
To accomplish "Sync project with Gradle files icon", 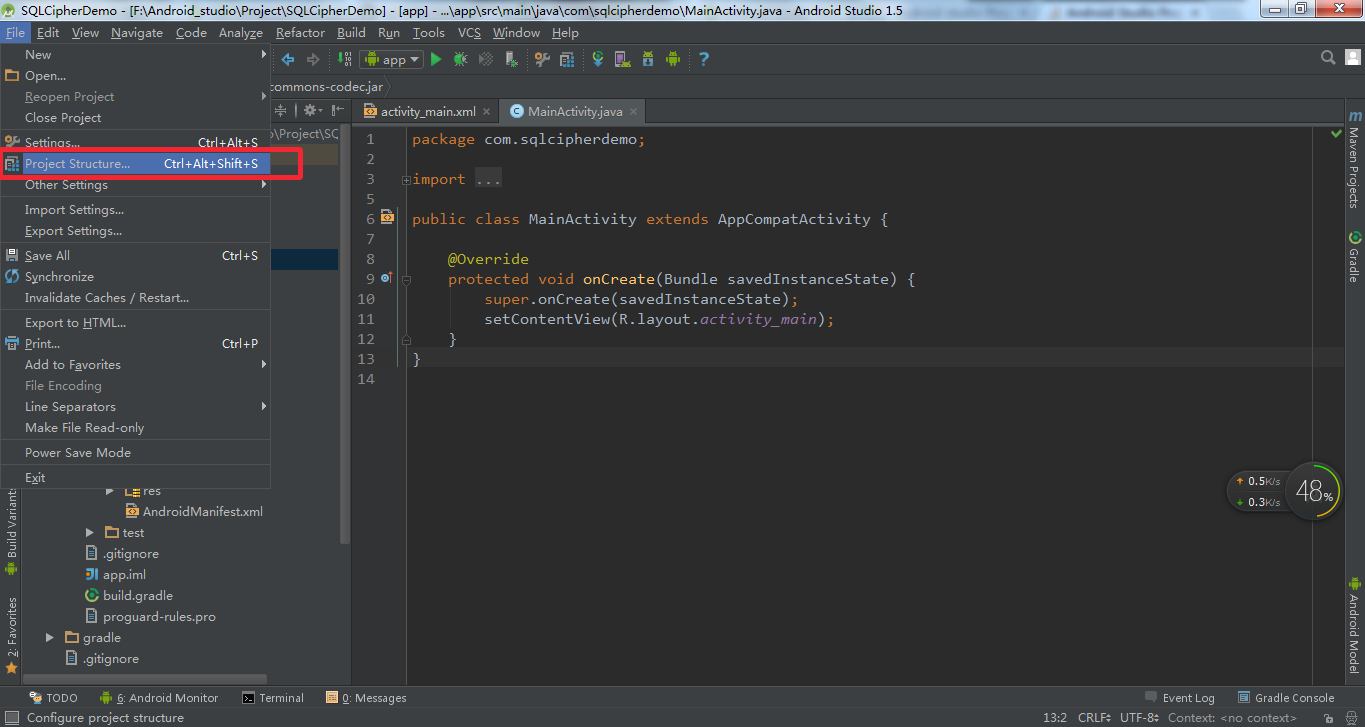I will coord(598,59).
